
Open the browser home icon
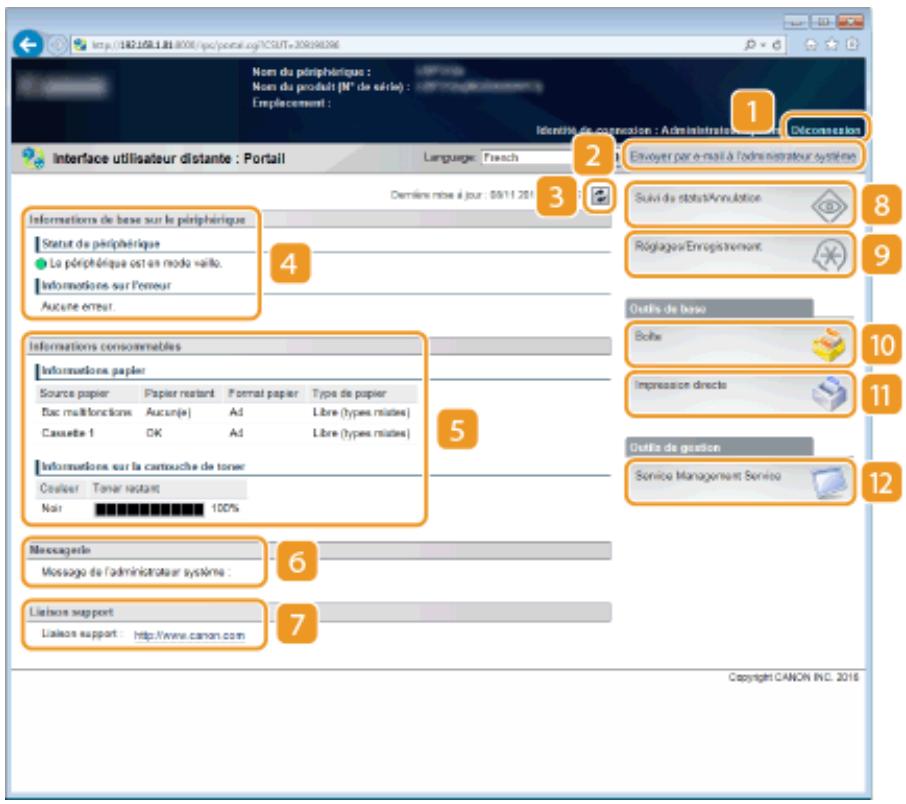812,45
